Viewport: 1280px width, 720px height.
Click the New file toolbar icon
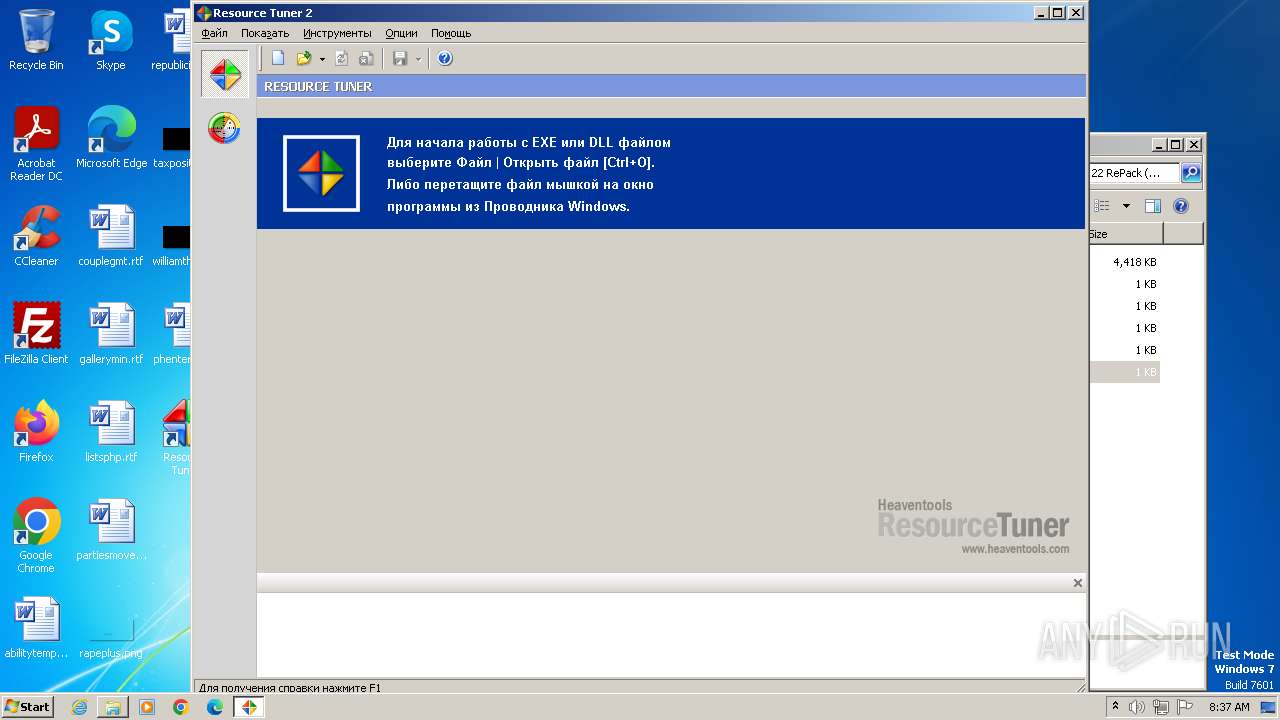pyautogui.click(x=278, y=59)
